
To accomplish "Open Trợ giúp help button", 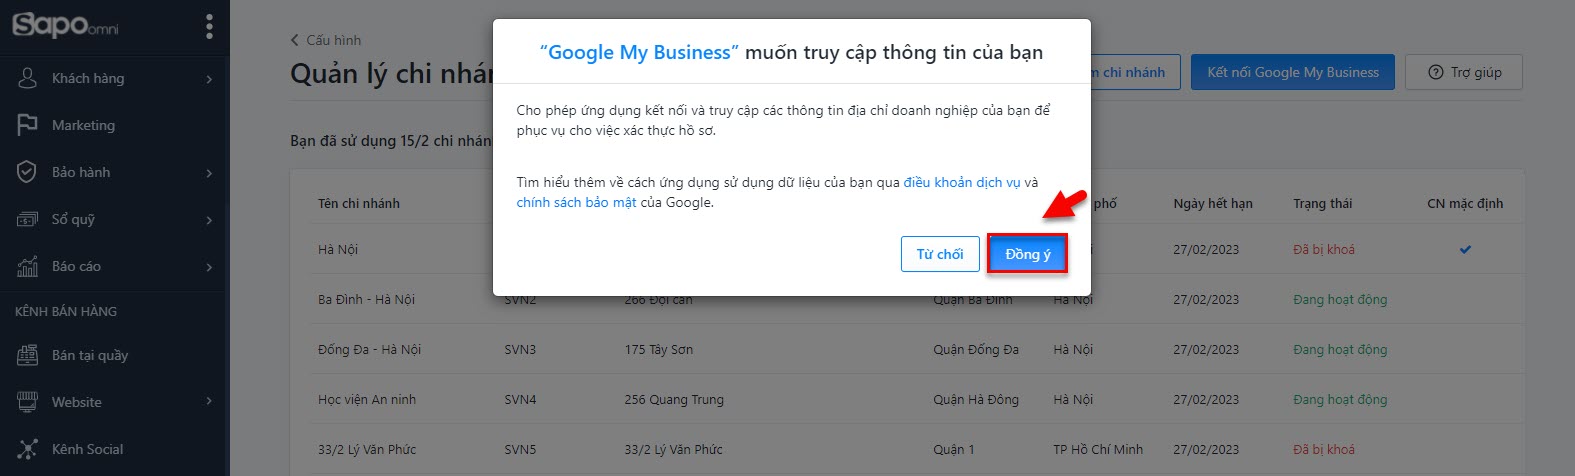I will click(1464, 72).
